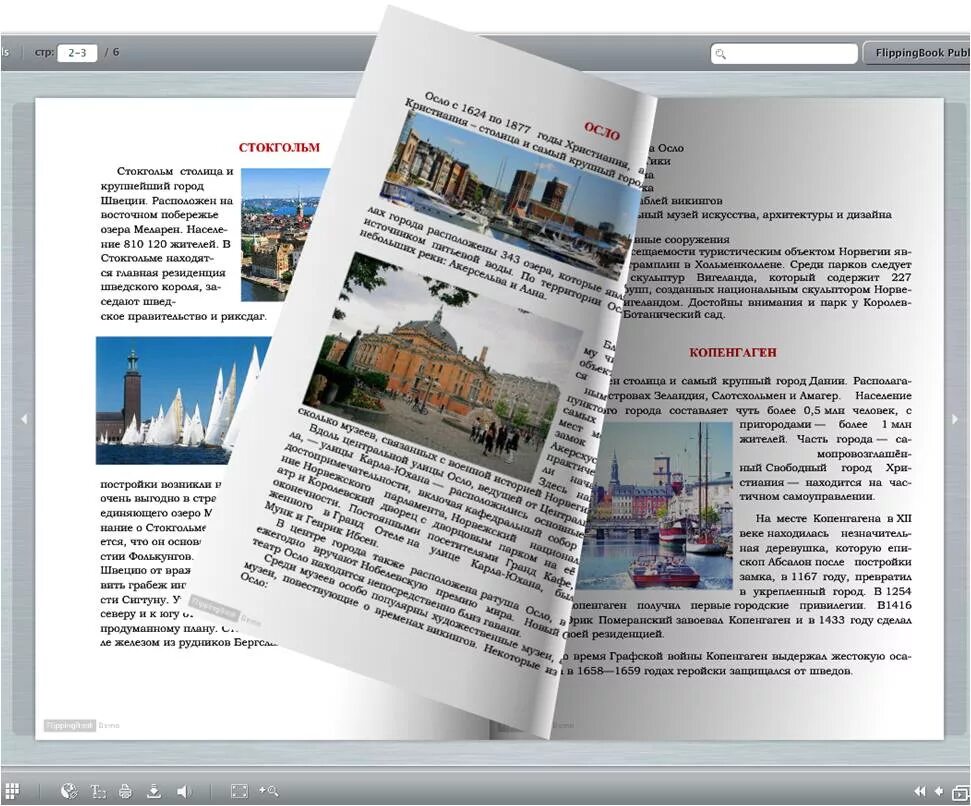The image size is (971, 806).
Task: Toggle the page flip sound
Action: pyautogui.click(x=184, y=791)
